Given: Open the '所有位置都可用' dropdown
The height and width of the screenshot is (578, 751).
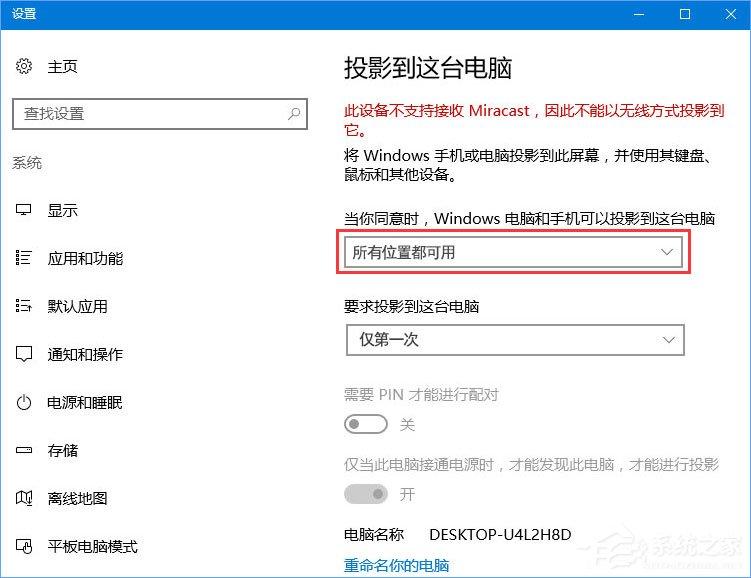Looking at the screenshot, I should (514, 253).
